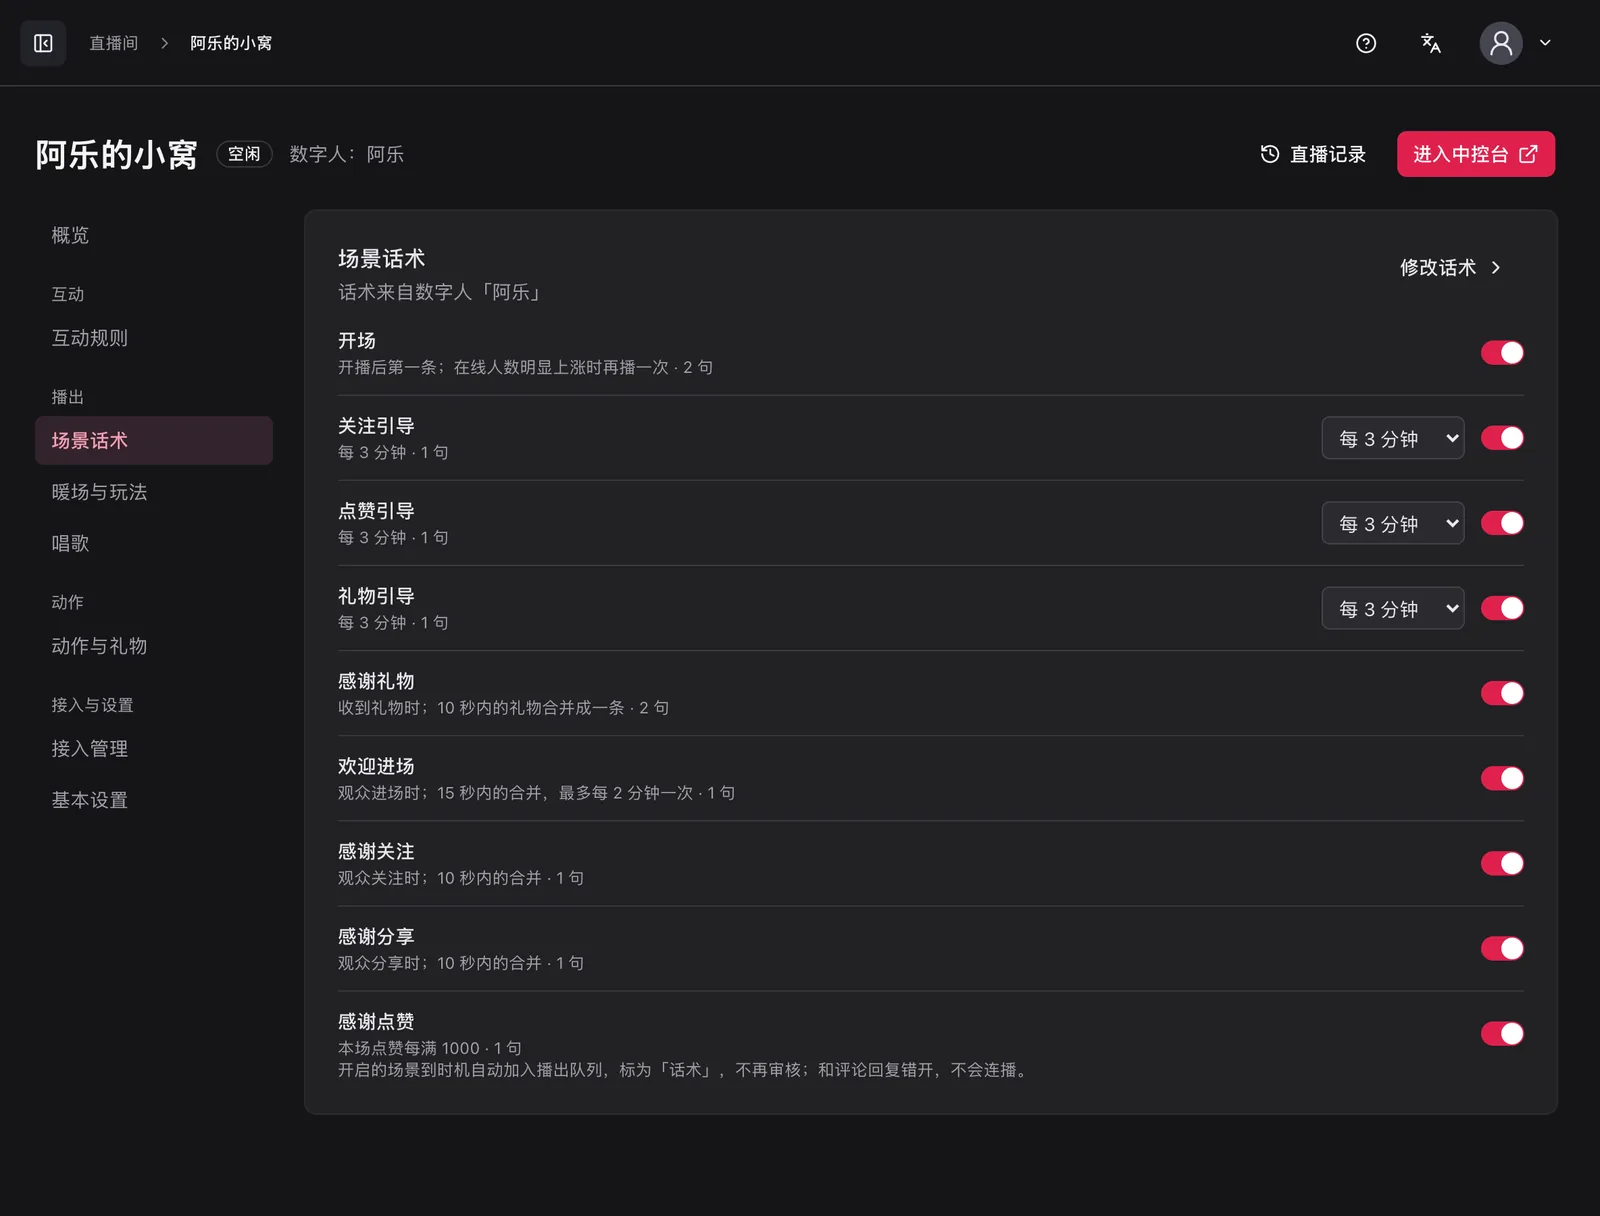Switch off 感谢点赞 toggle
The height and width of the screenshot is (1216, 1600).
tap(1502, 1033)
